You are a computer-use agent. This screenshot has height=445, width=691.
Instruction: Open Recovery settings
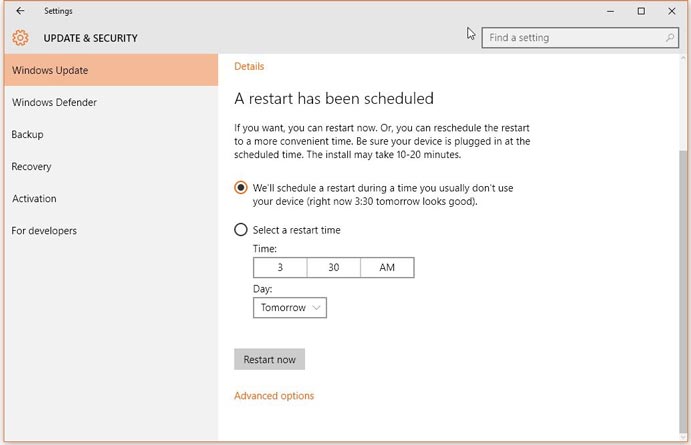pyautogui.click(x=111, y=167)
